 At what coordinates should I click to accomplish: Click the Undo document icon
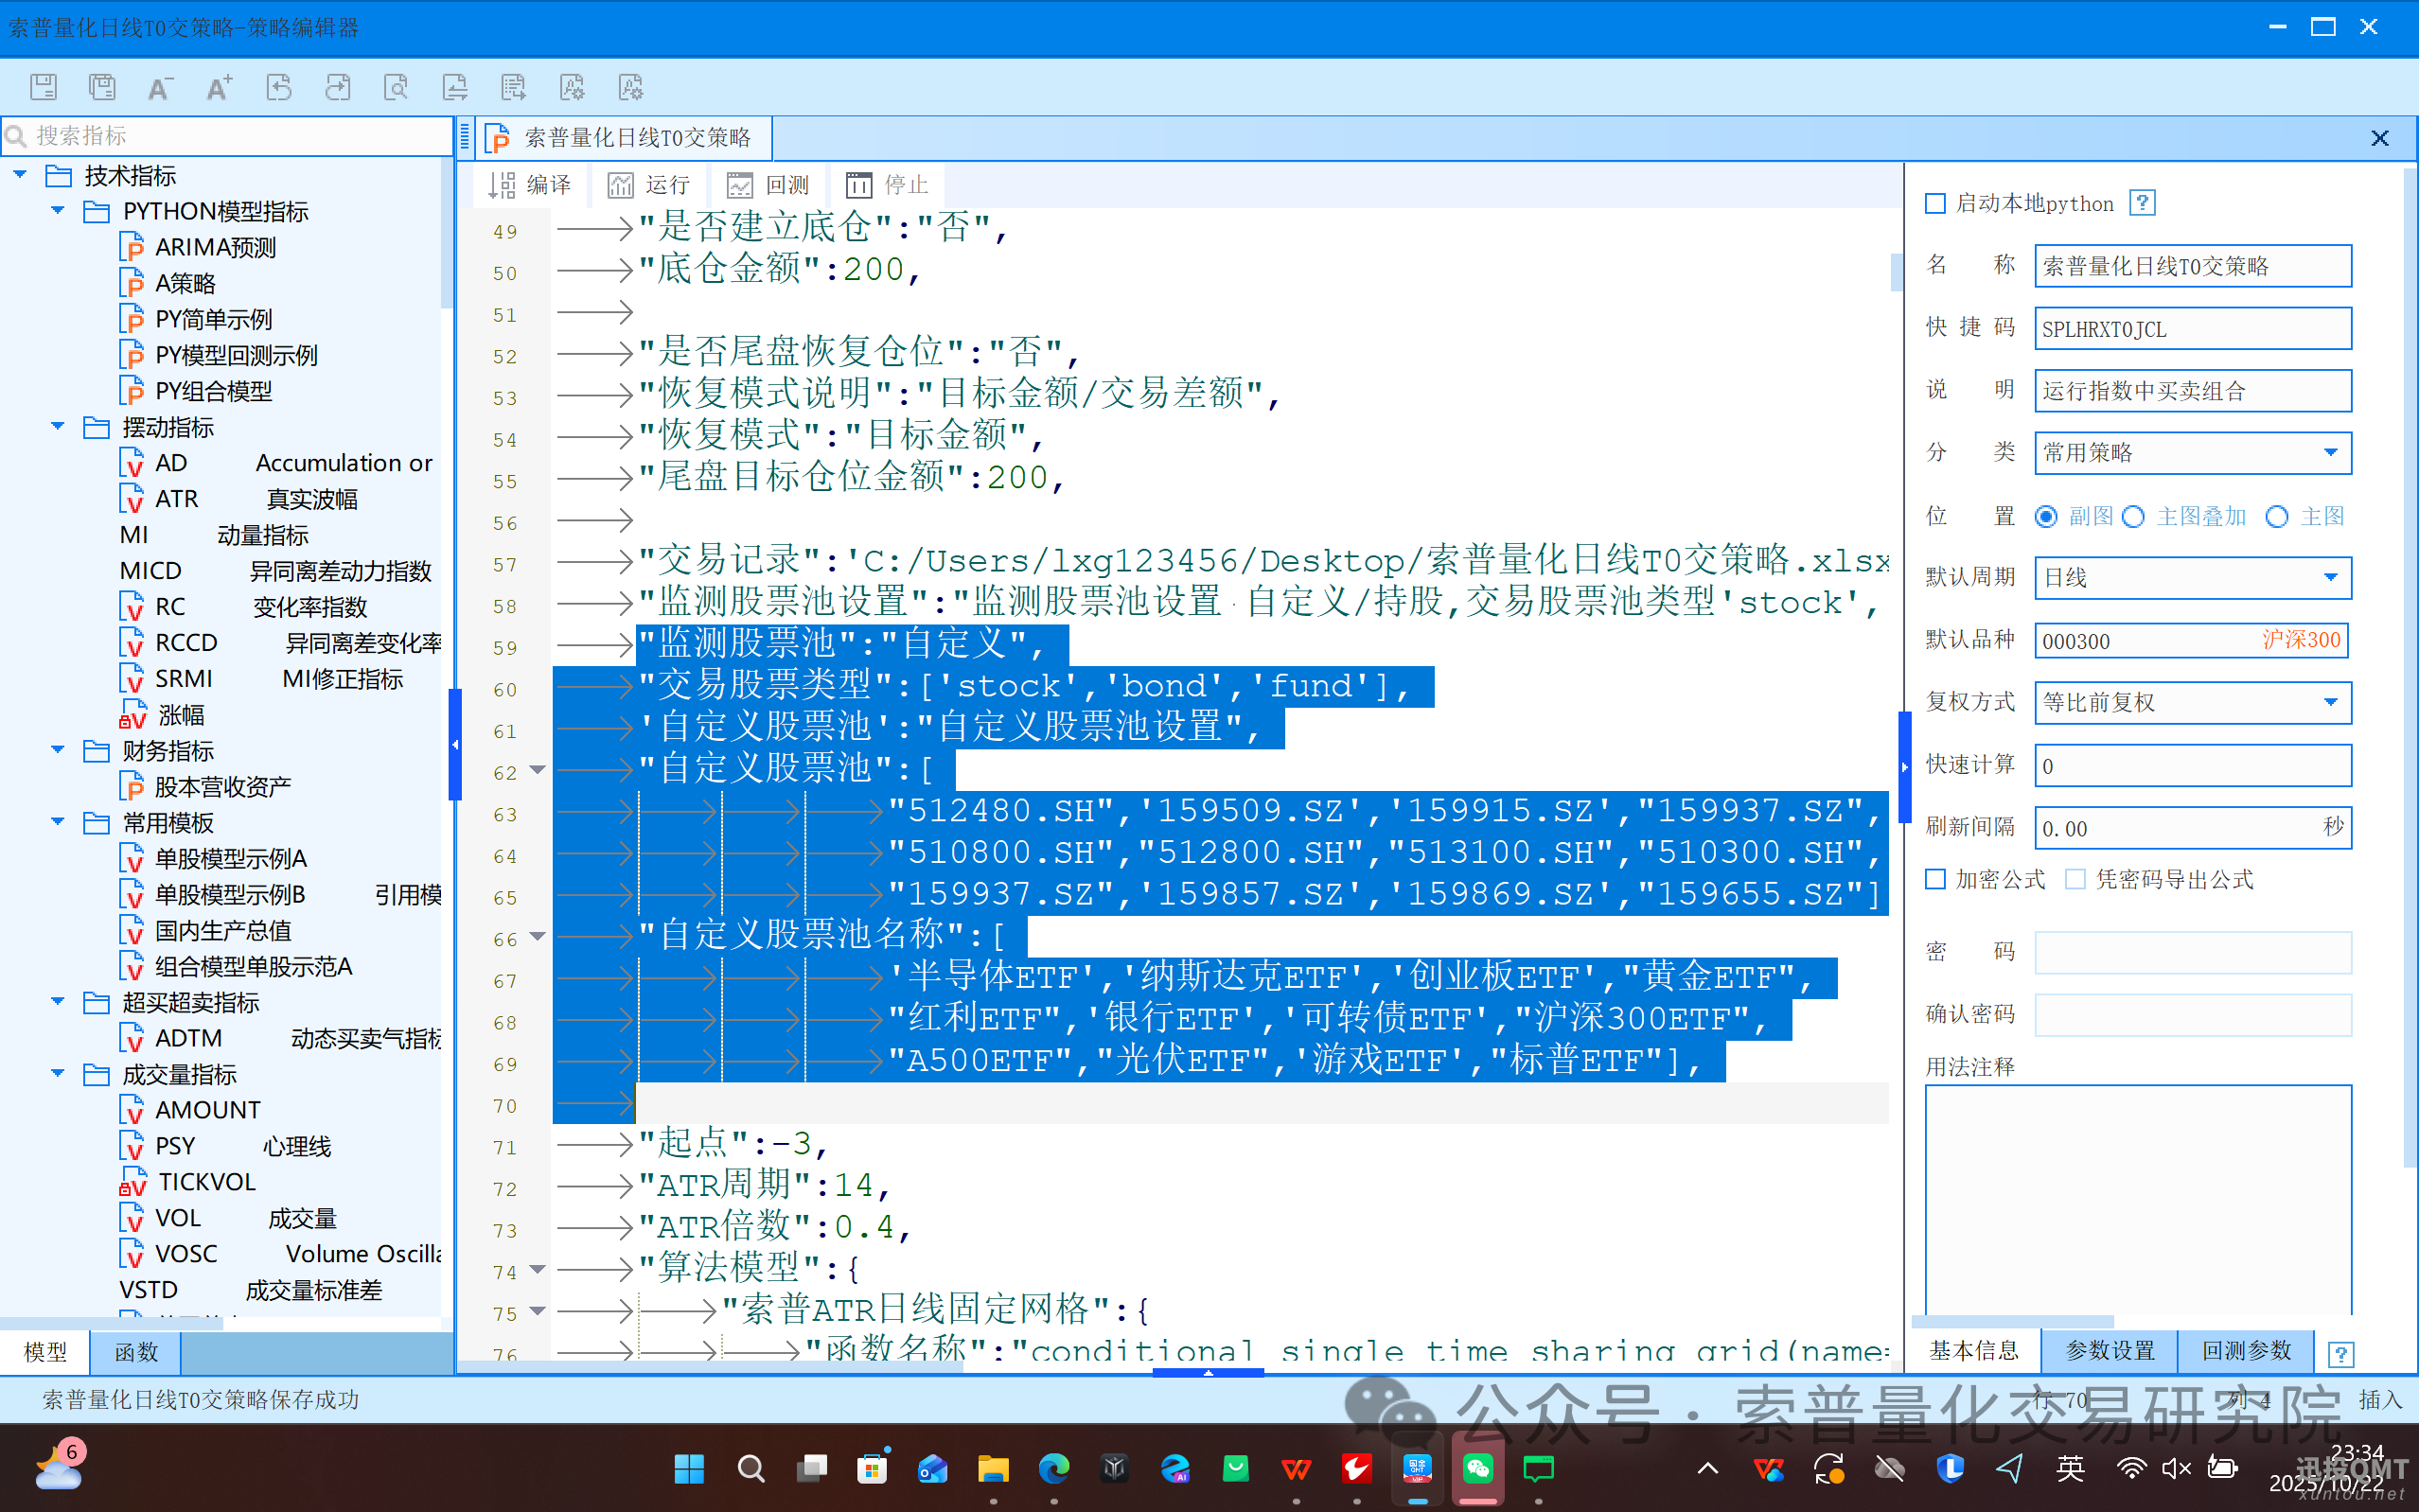279,87
